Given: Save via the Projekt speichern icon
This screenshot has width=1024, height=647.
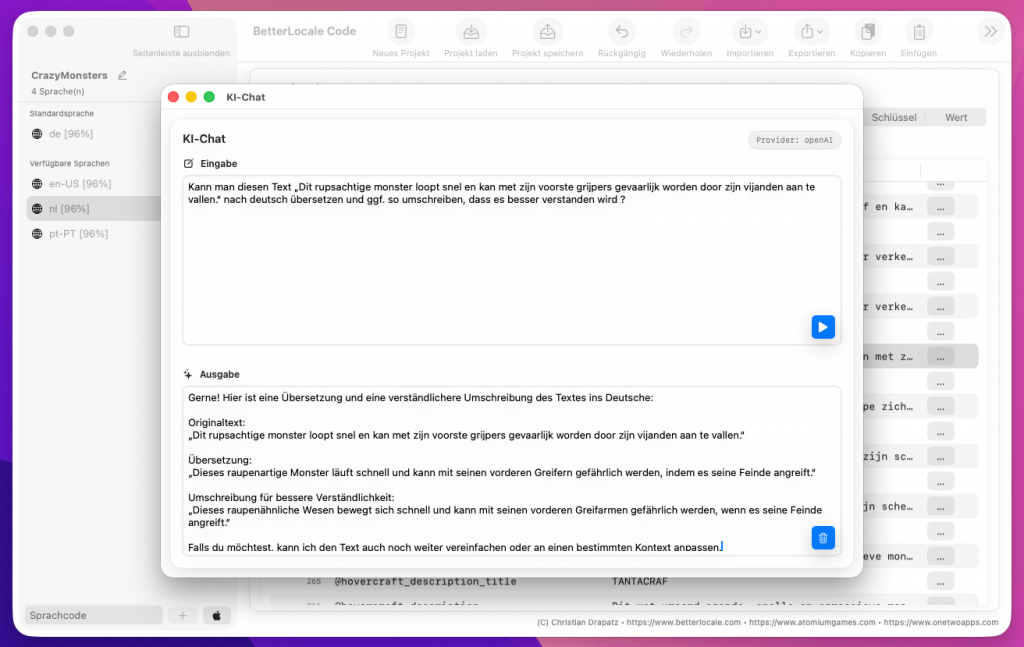Looking at the screenshot, I should [x=547, y=31].
